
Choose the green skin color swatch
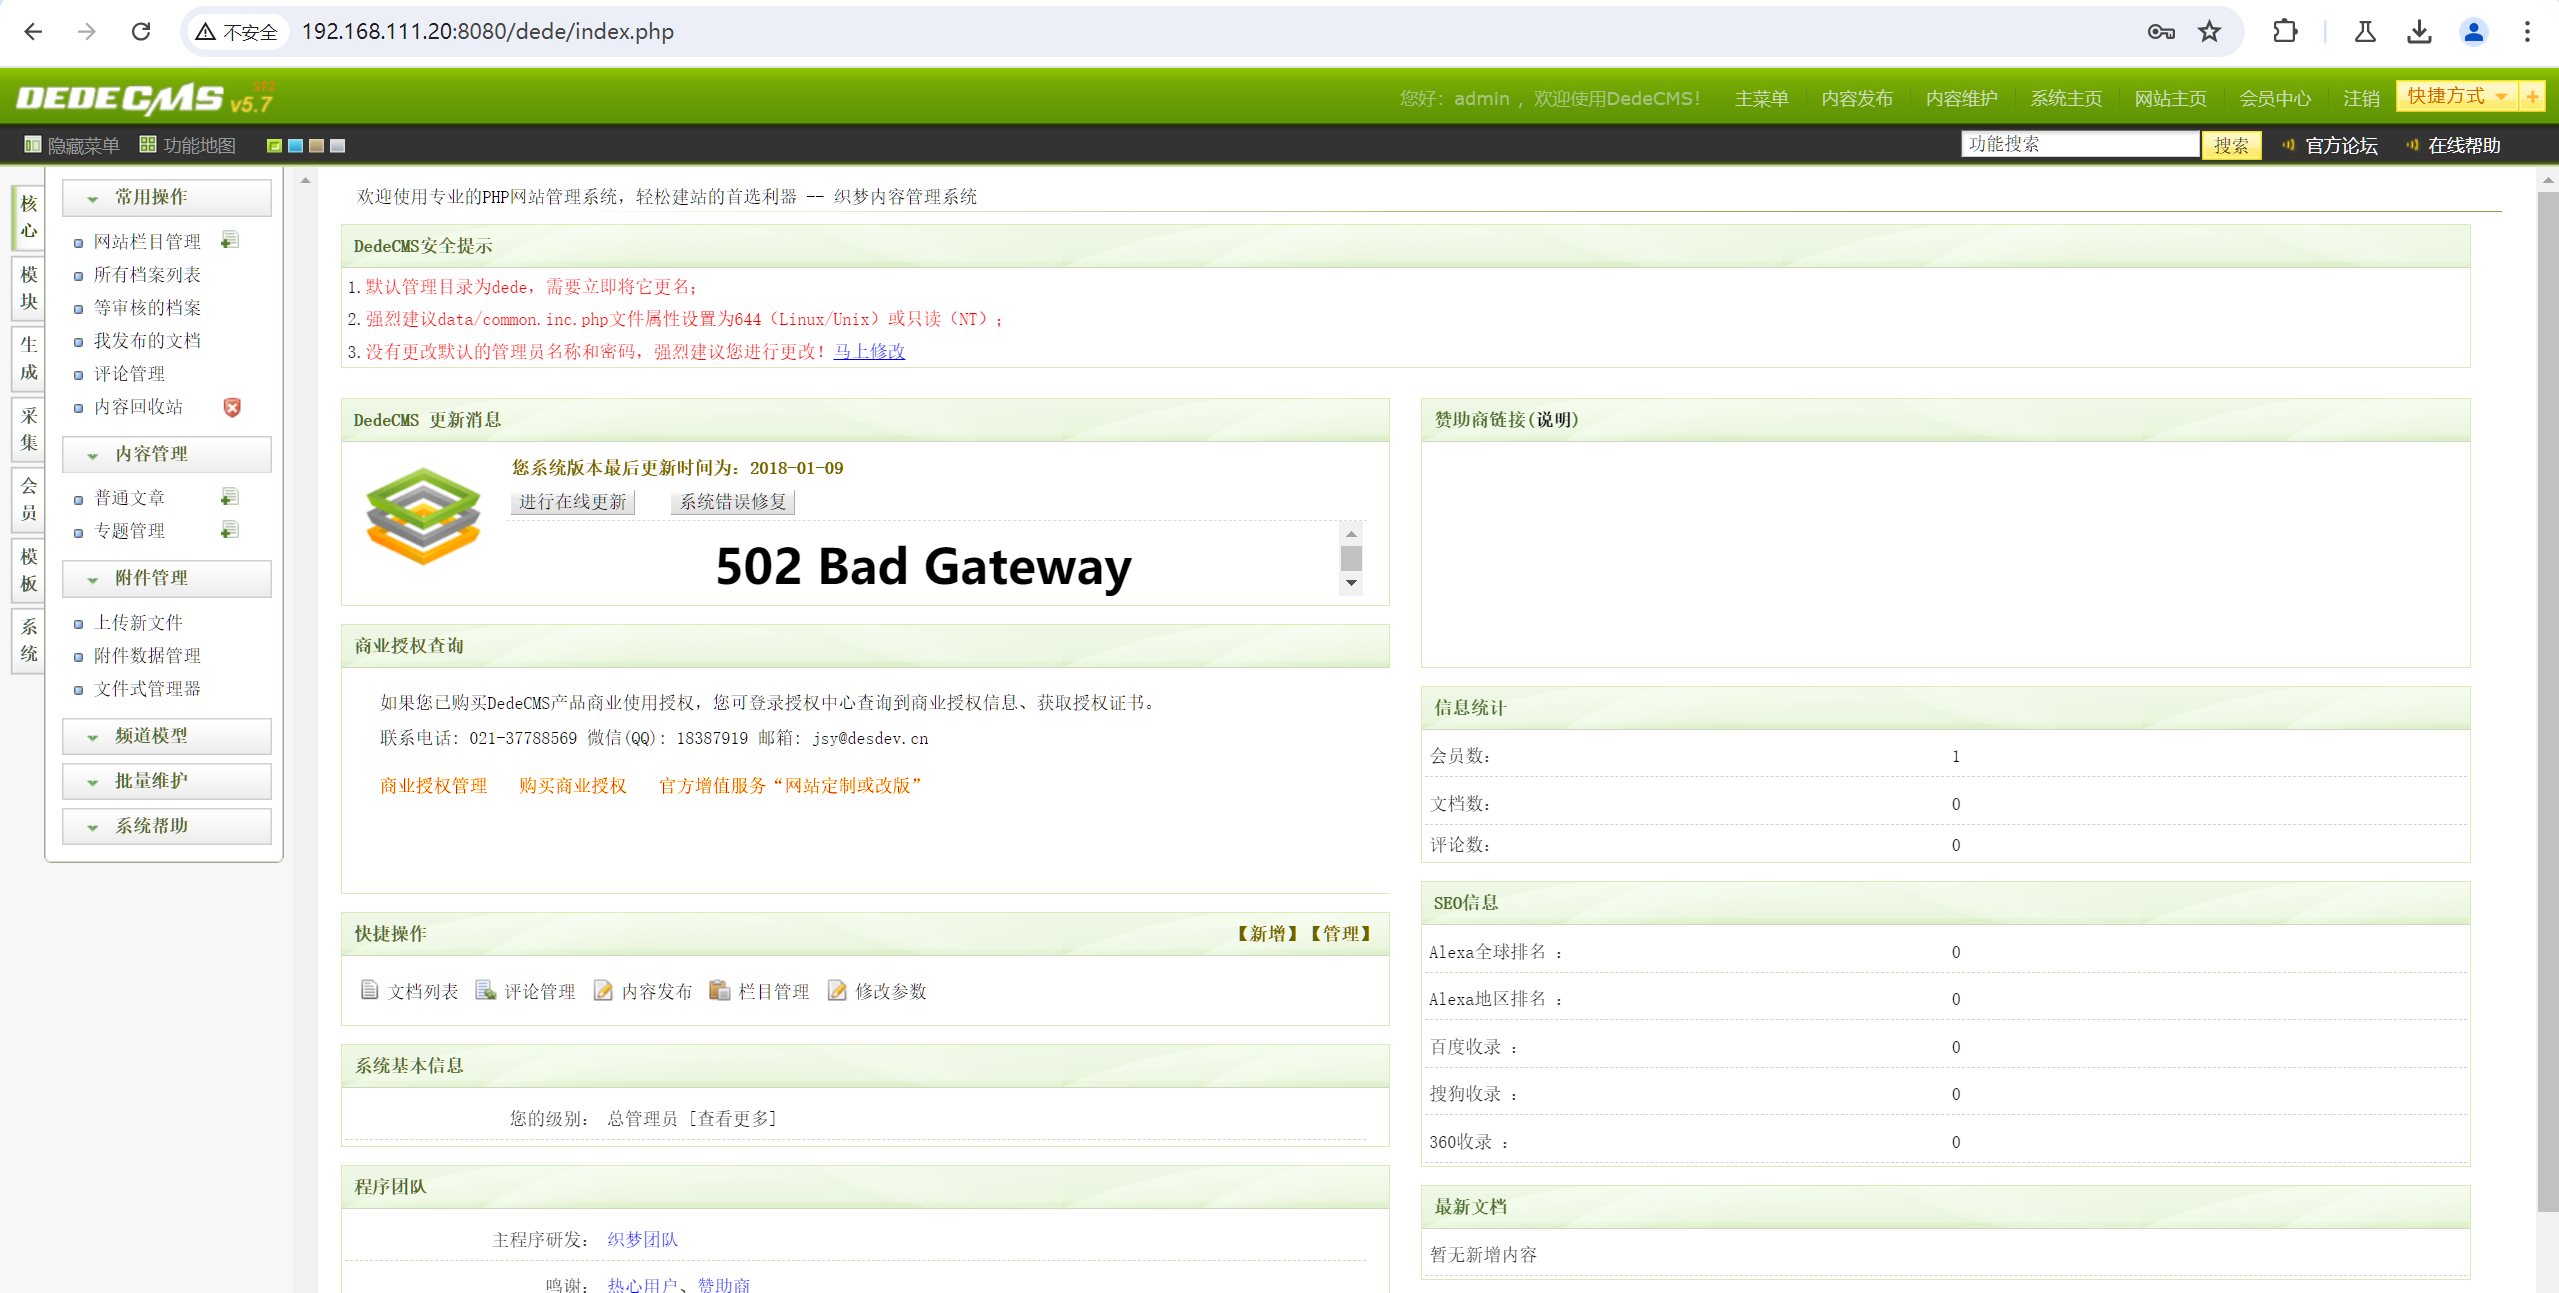click(x=274, y=146)
